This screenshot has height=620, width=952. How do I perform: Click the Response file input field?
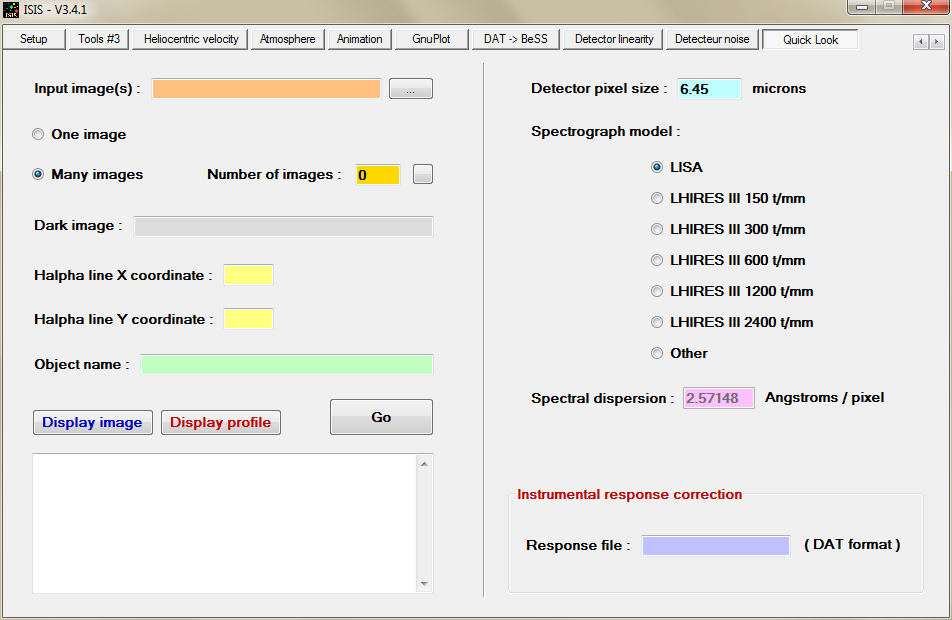[x=715, y=545]
